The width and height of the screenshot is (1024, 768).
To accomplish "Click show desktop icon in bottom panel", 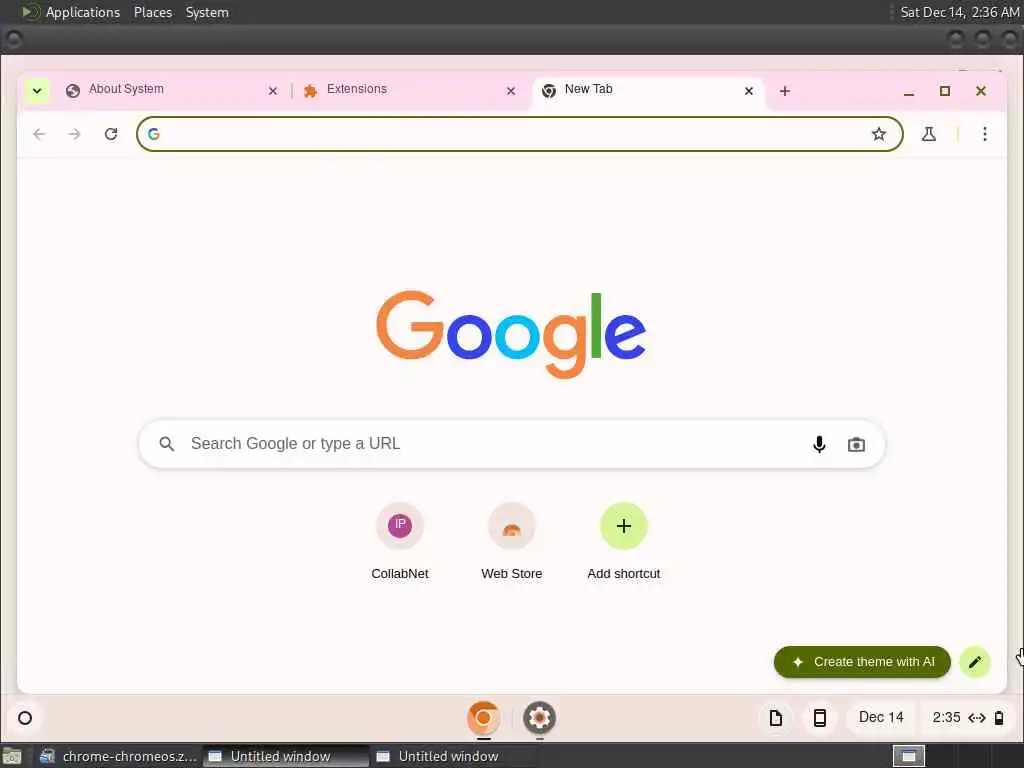I will pos(12,756).
